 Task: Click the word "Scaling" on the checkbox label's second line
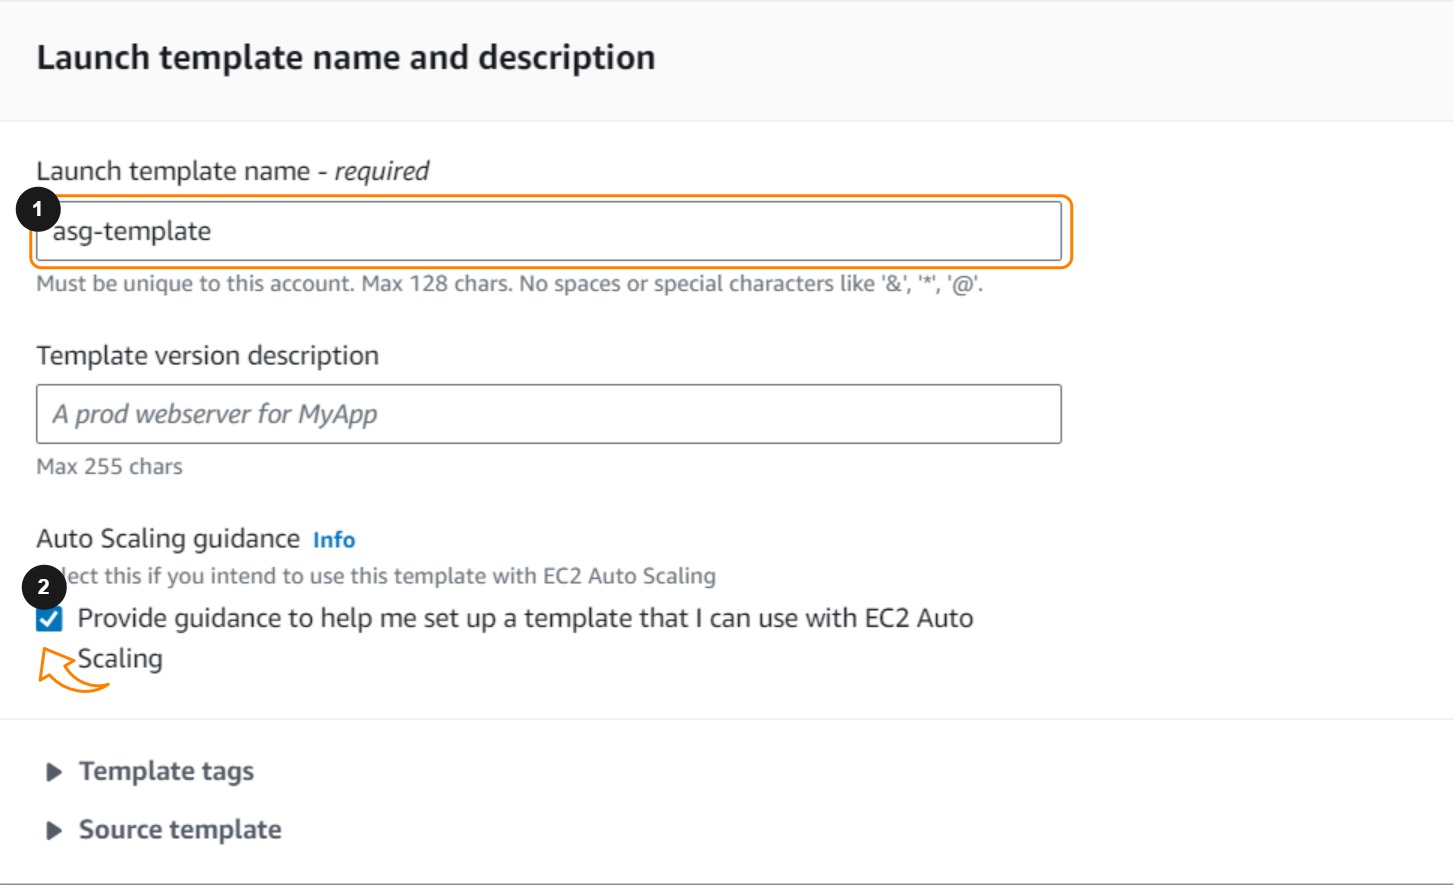[121, 659]
